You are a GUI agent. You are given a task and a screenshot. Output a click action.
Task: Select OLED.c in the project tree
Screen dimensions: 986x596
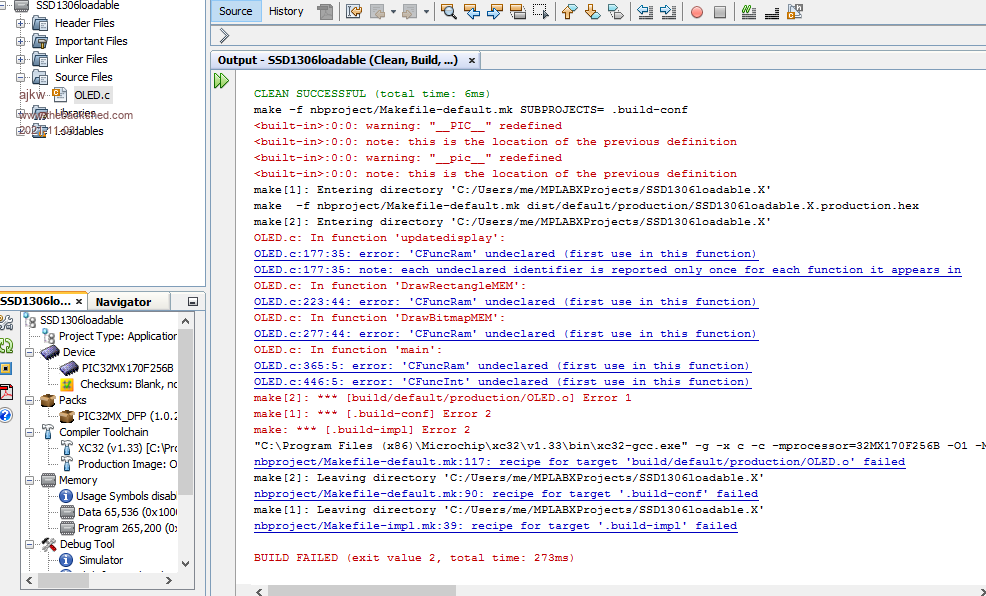92,95
